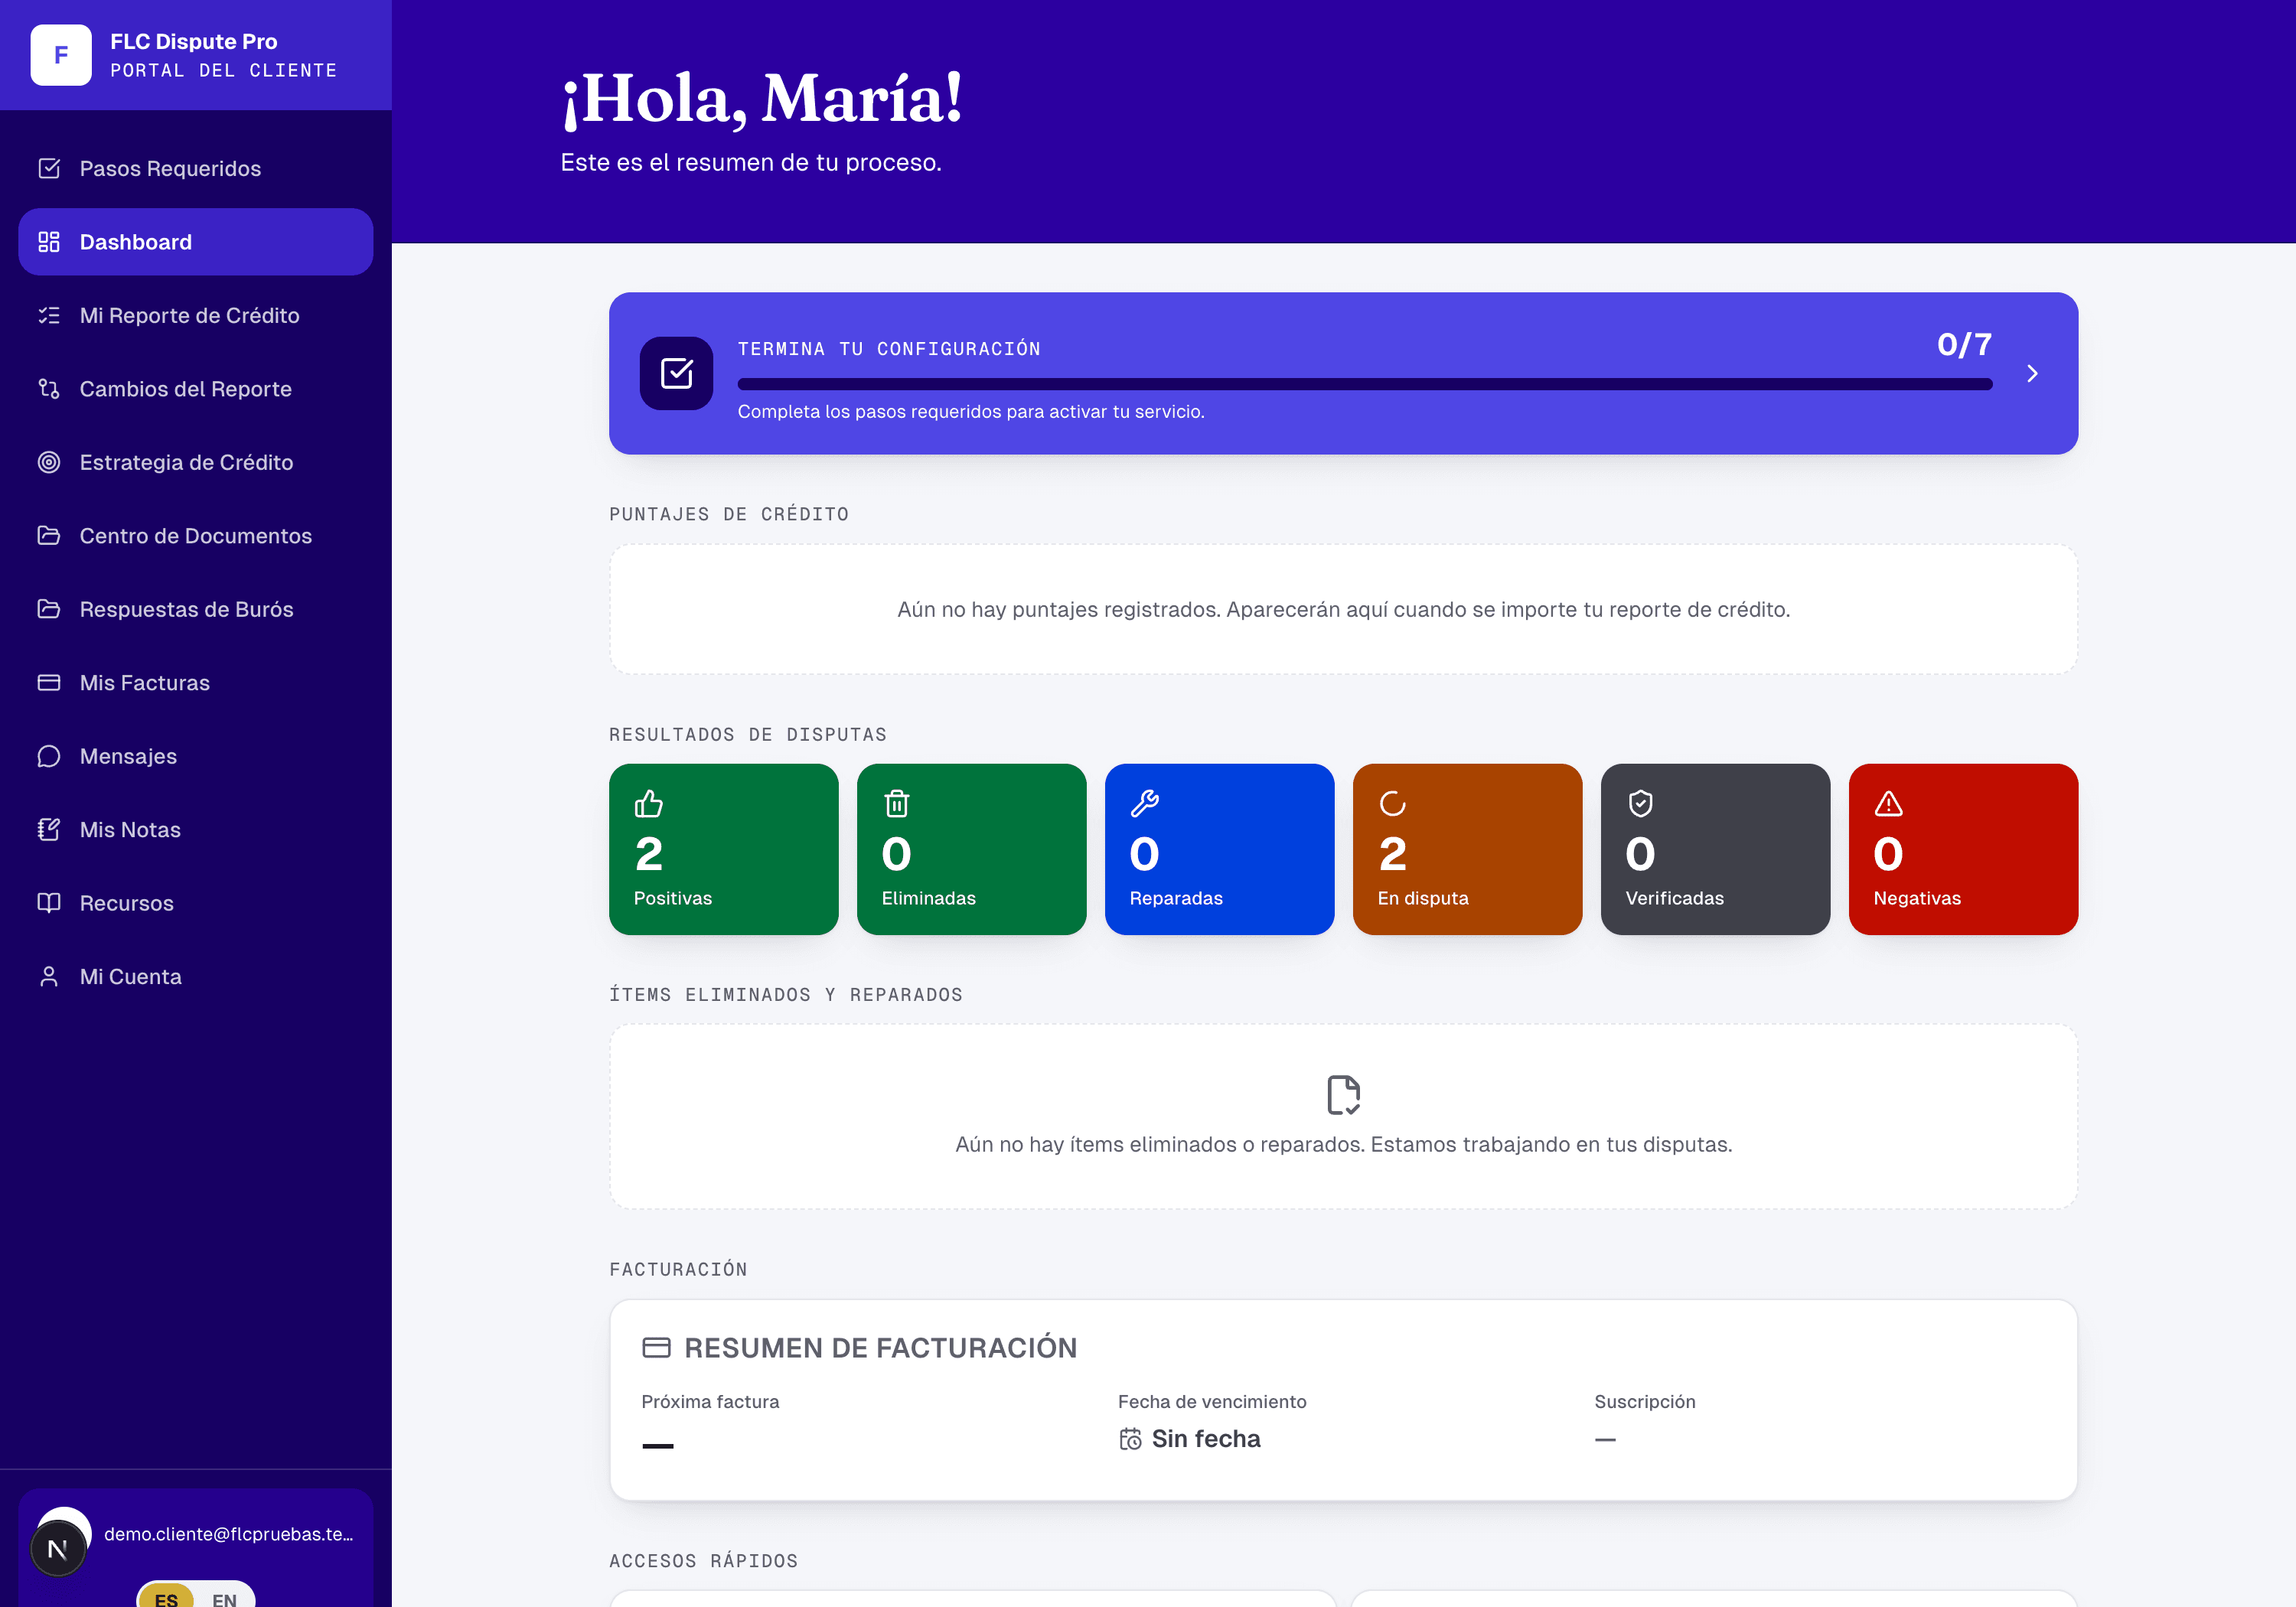Open the Eliminadas disputes card
The height and width of the screenshot is (1607, 2296).
972,849
